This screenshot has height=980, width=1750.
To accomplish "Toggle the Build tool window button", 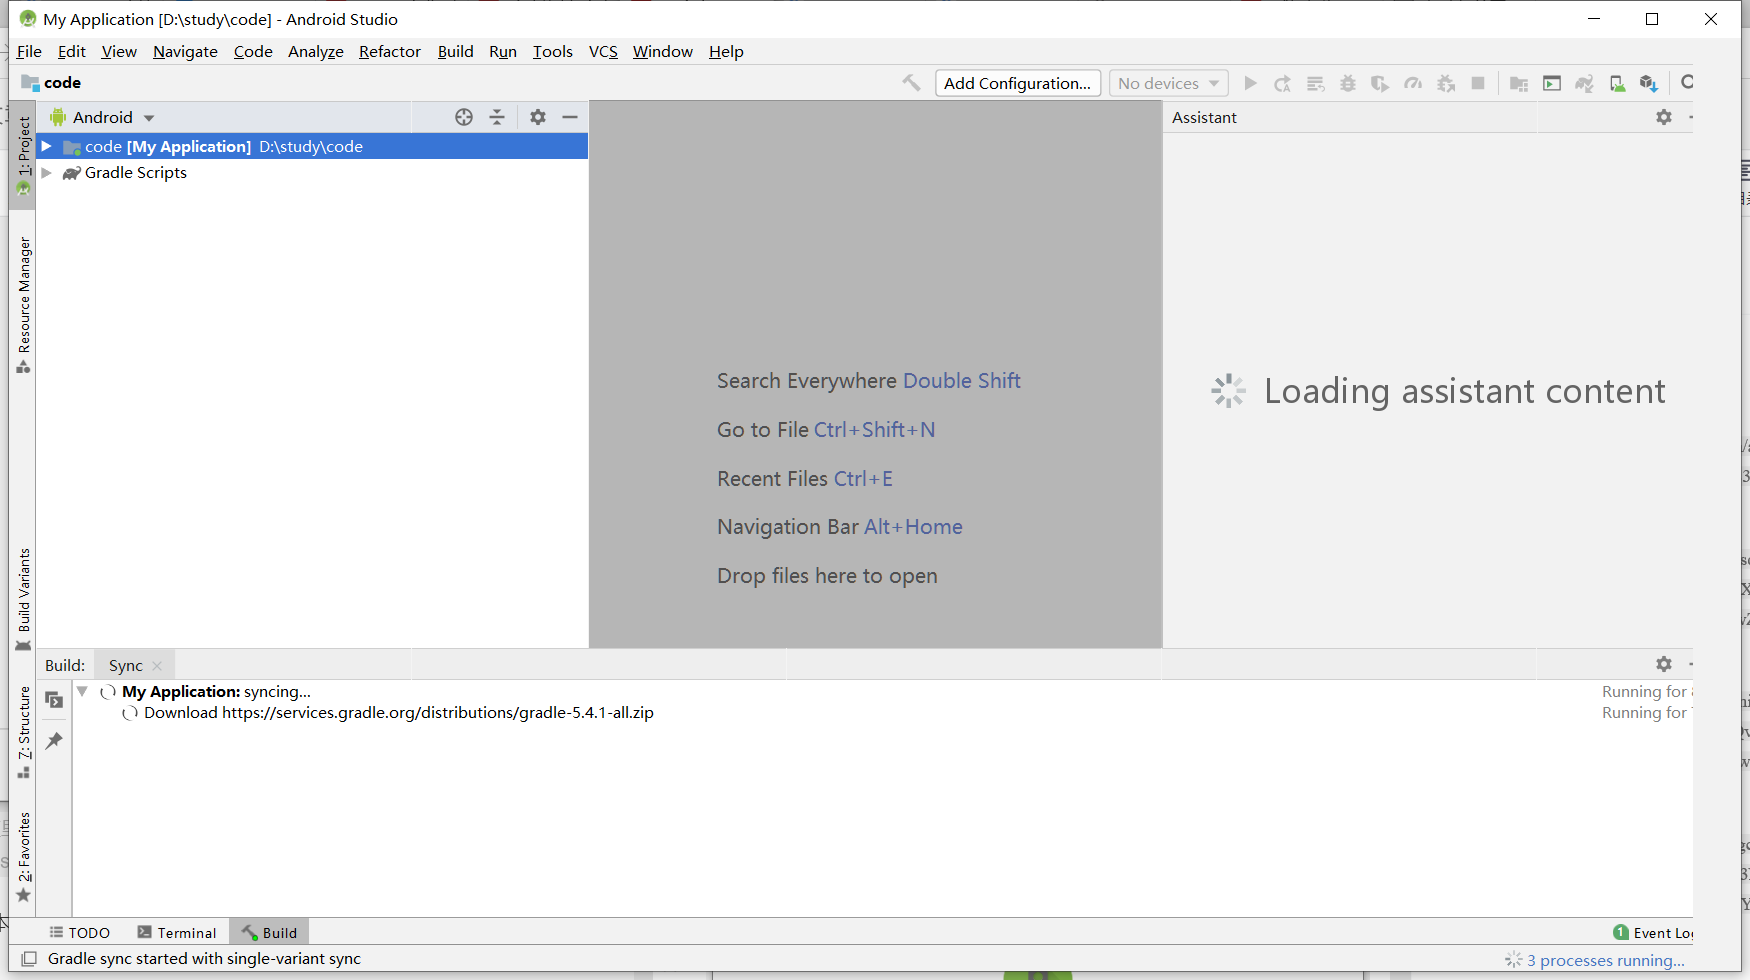I will pos(269,932).
